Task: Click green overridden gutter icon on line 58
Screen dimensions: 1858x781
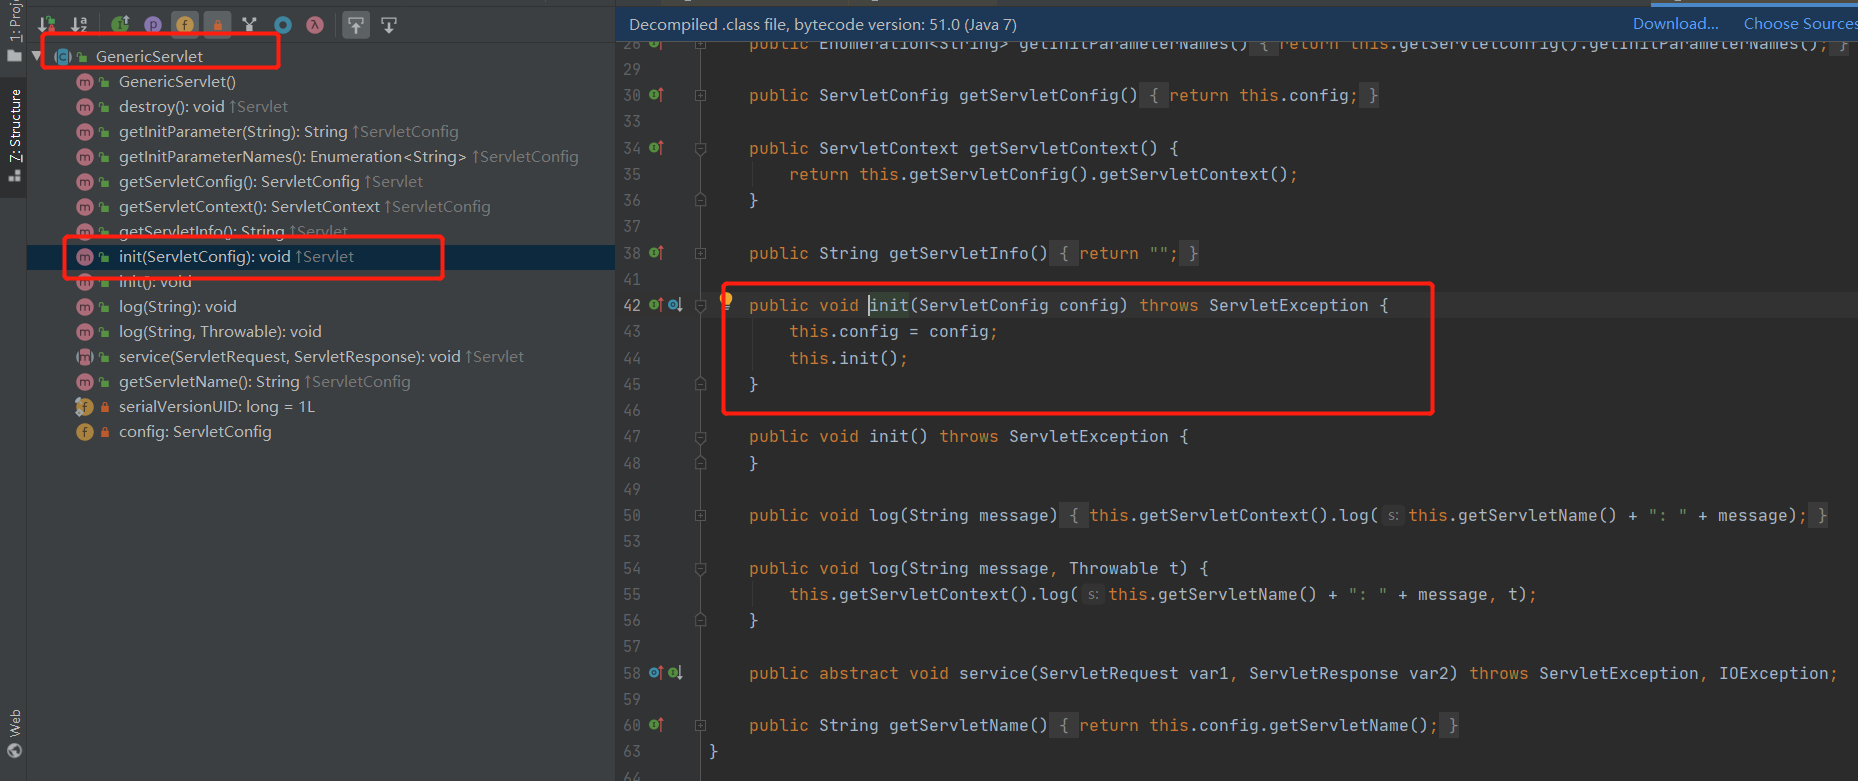Action: [x=675, y=673]
